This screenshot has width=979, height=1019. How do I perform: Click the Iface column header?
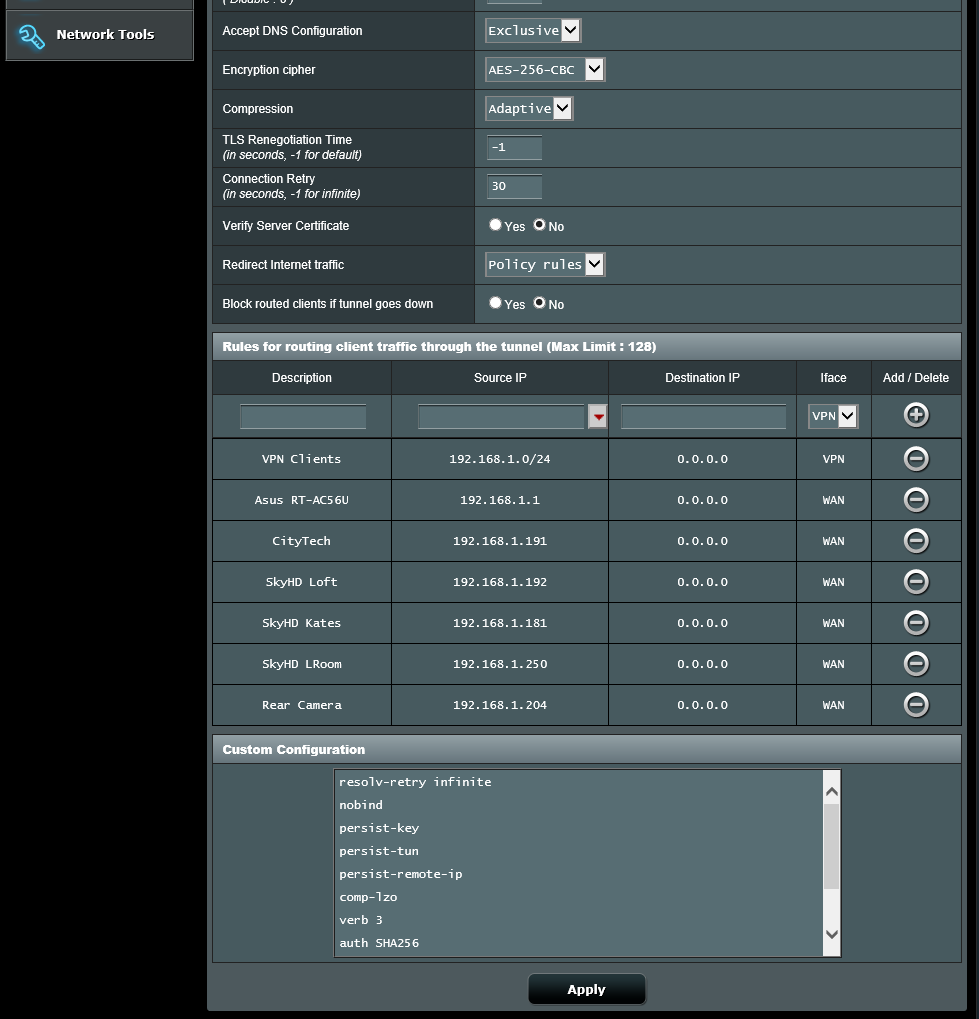point(833,378)
